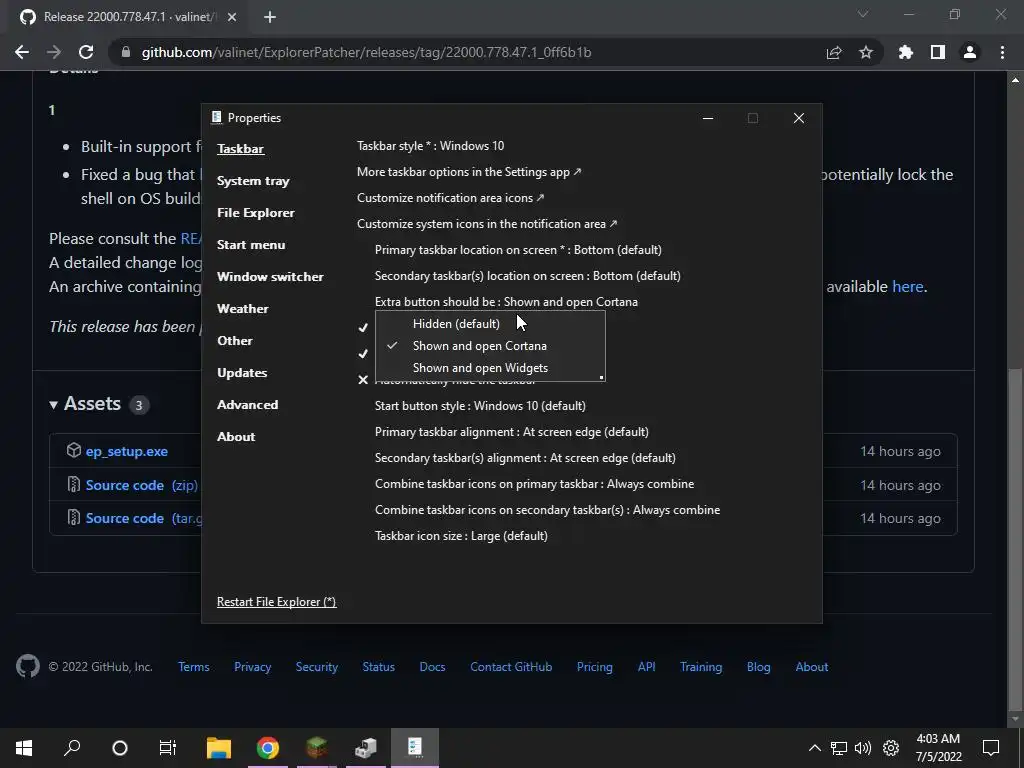
Task: Choose Shown and open Widgets
Action: point(490,368)
